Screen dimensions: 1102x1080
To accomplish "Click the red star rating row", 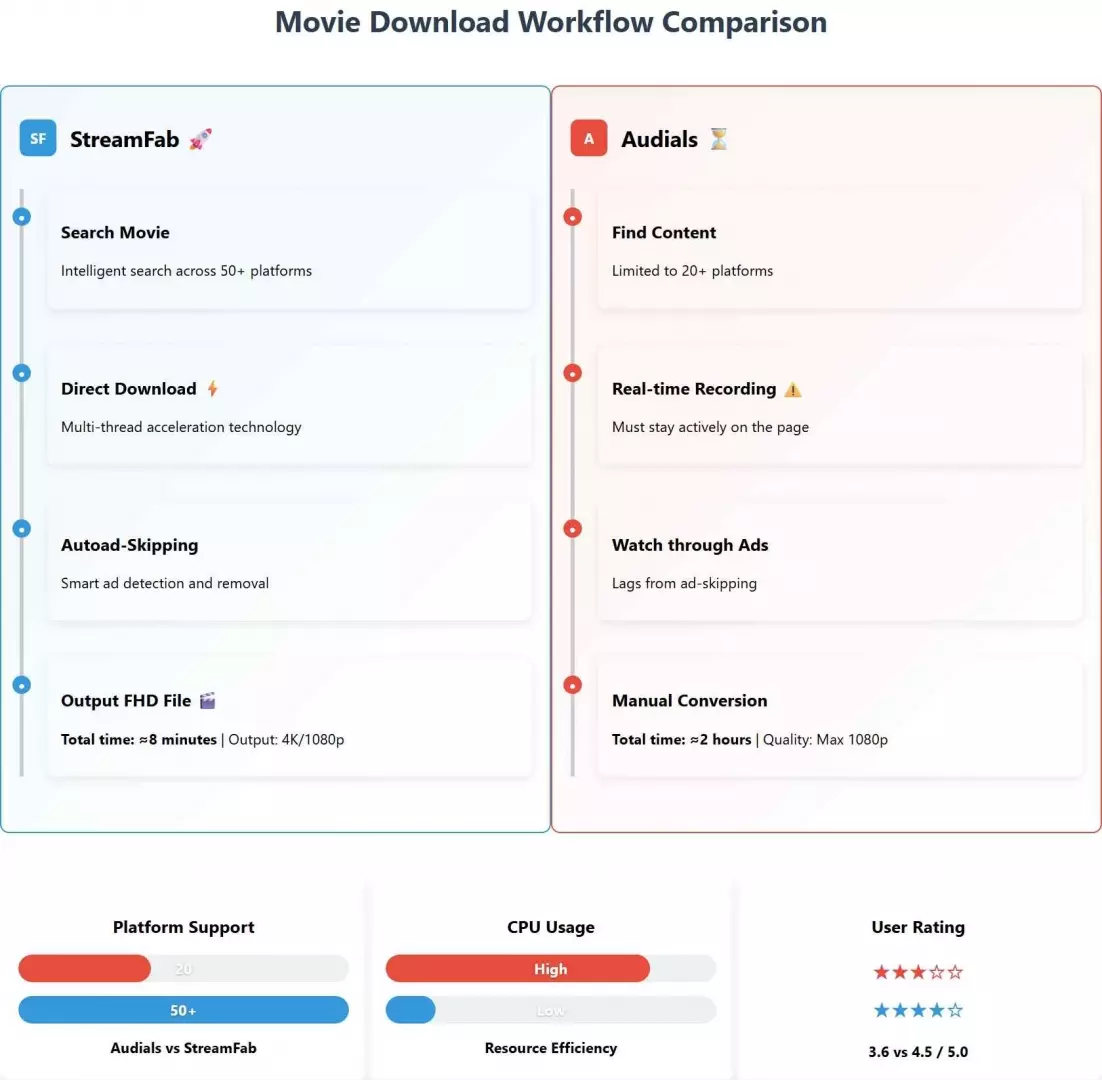I will (918, 972).
